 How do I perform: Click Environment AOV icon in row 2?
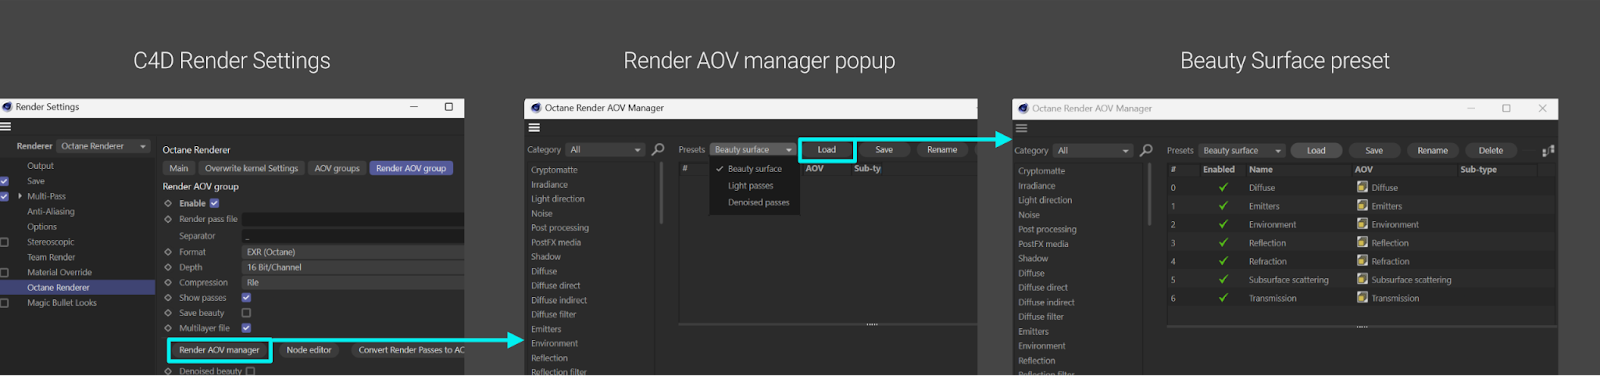coord(1362,224)
